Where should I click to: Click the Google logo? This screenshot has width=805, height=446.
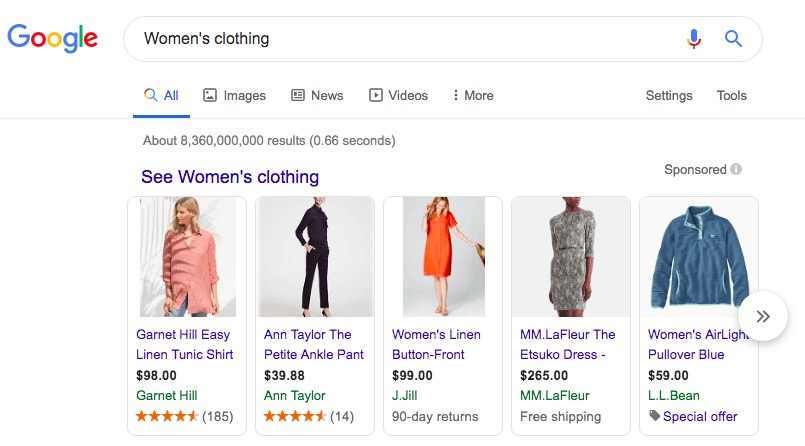click(52, 38)
